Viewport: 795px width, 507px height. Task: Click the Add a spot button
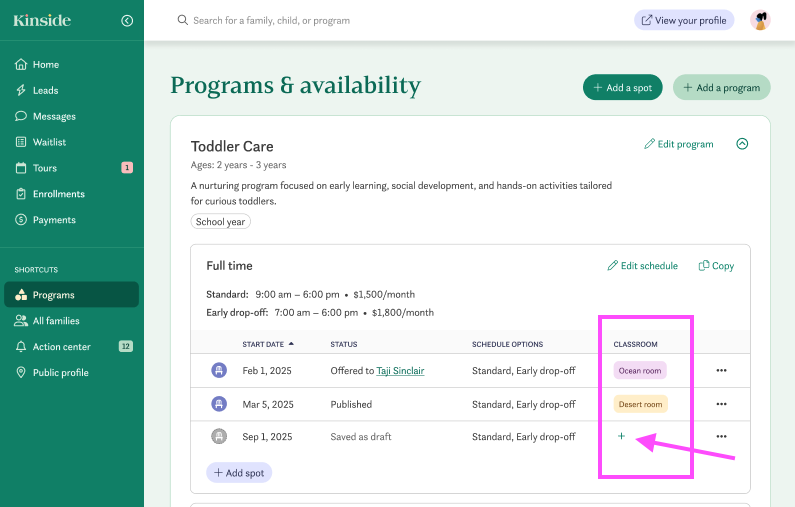[x=622, y=88]
